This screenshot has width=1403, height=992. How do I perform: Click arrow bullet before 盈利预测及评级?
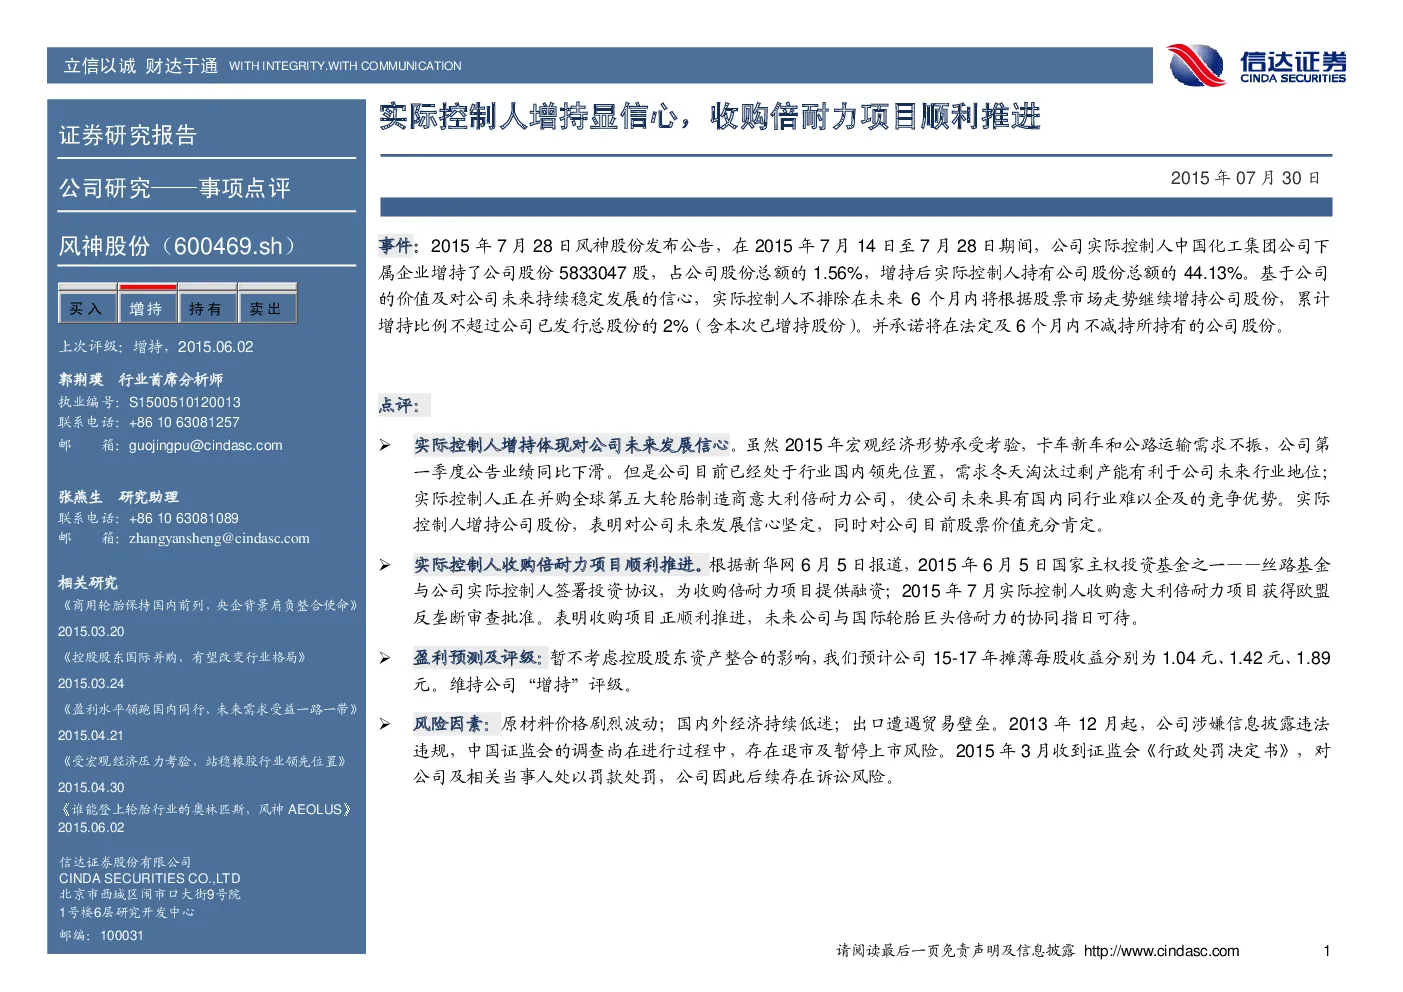click(x=385, y=658)
